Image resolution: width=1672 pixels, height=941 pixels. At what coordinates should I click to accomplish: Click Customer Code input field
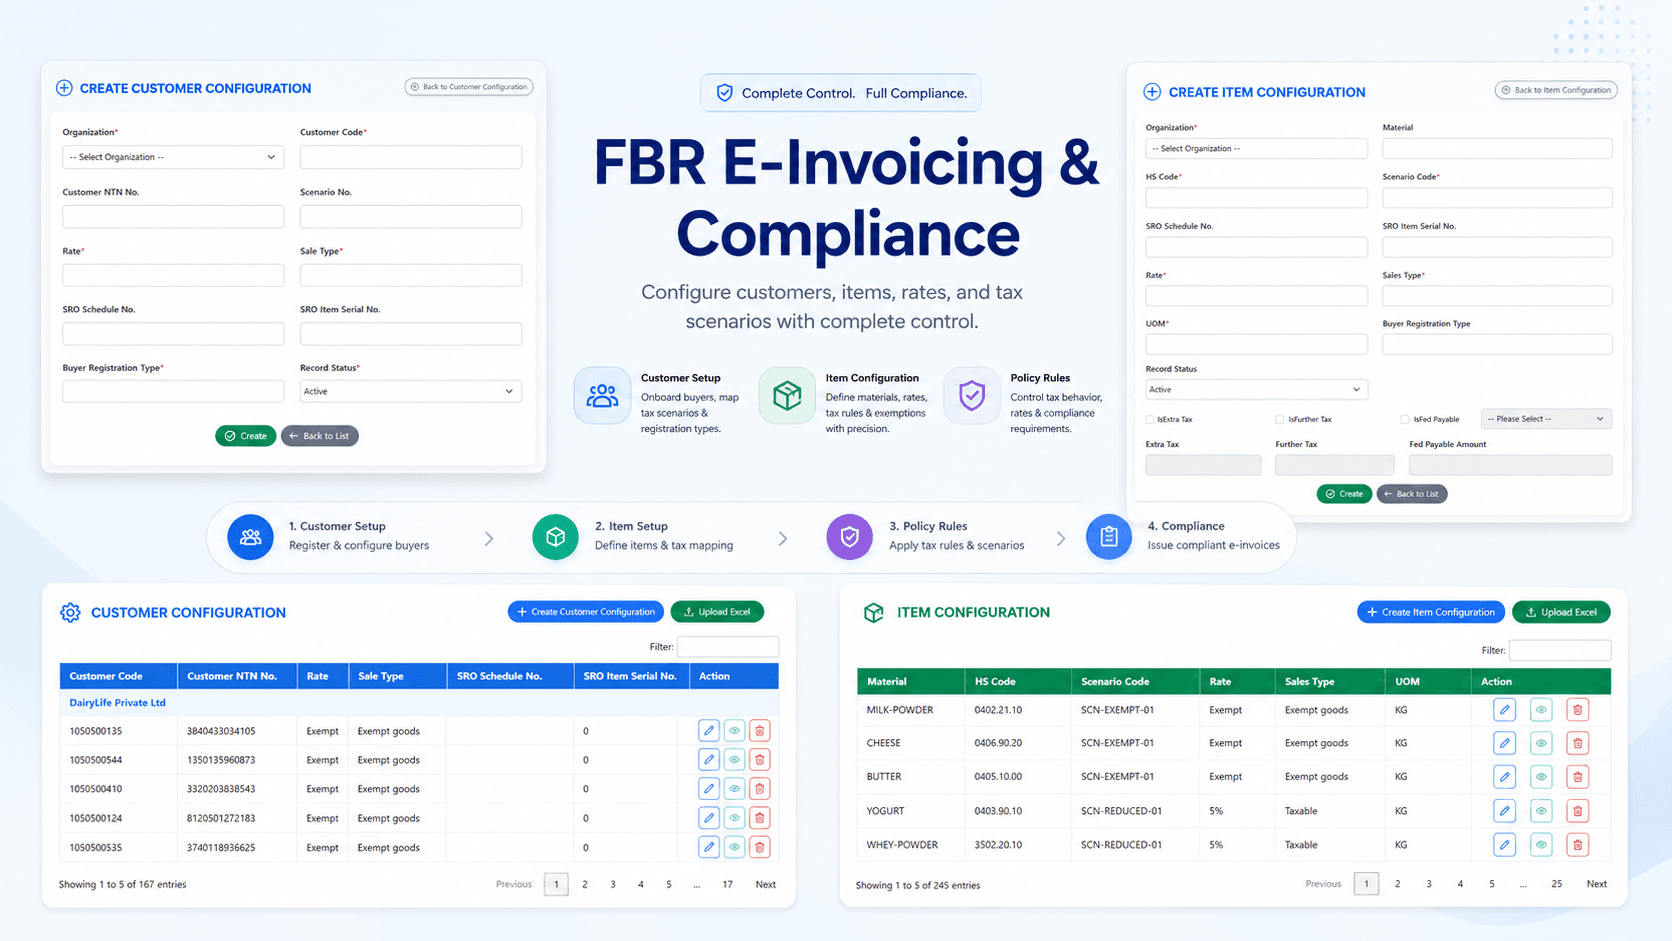click(x=411, y=157)
